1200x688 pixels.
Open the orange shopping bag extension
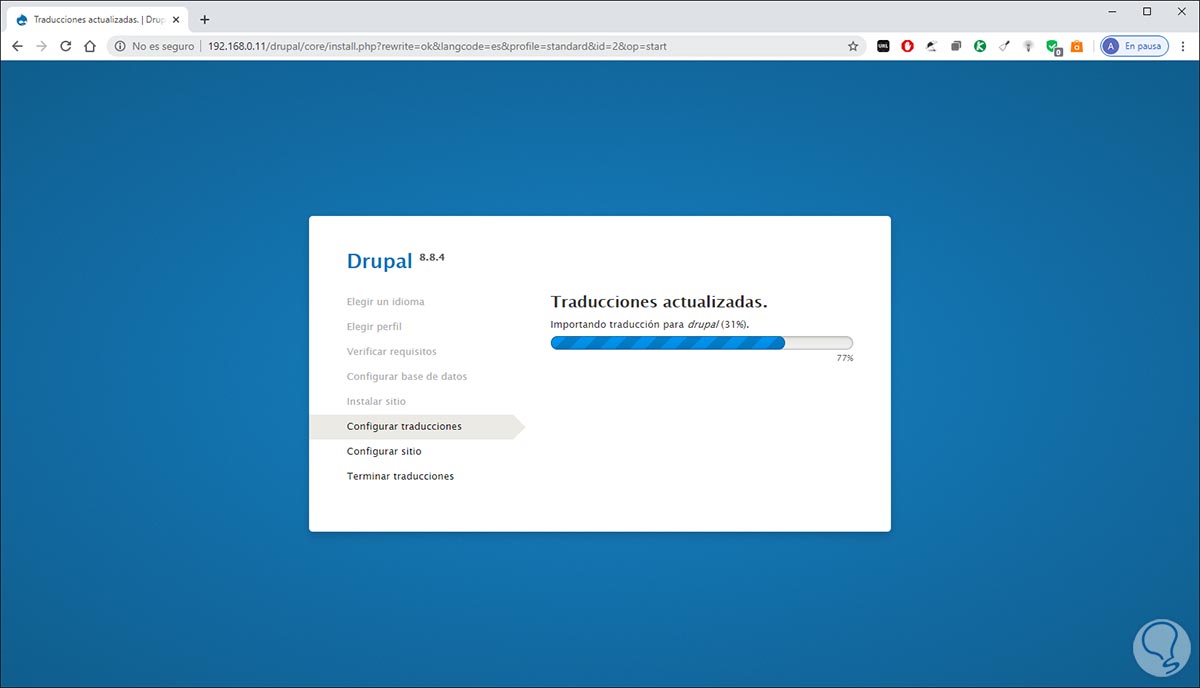pos(1077,46)
